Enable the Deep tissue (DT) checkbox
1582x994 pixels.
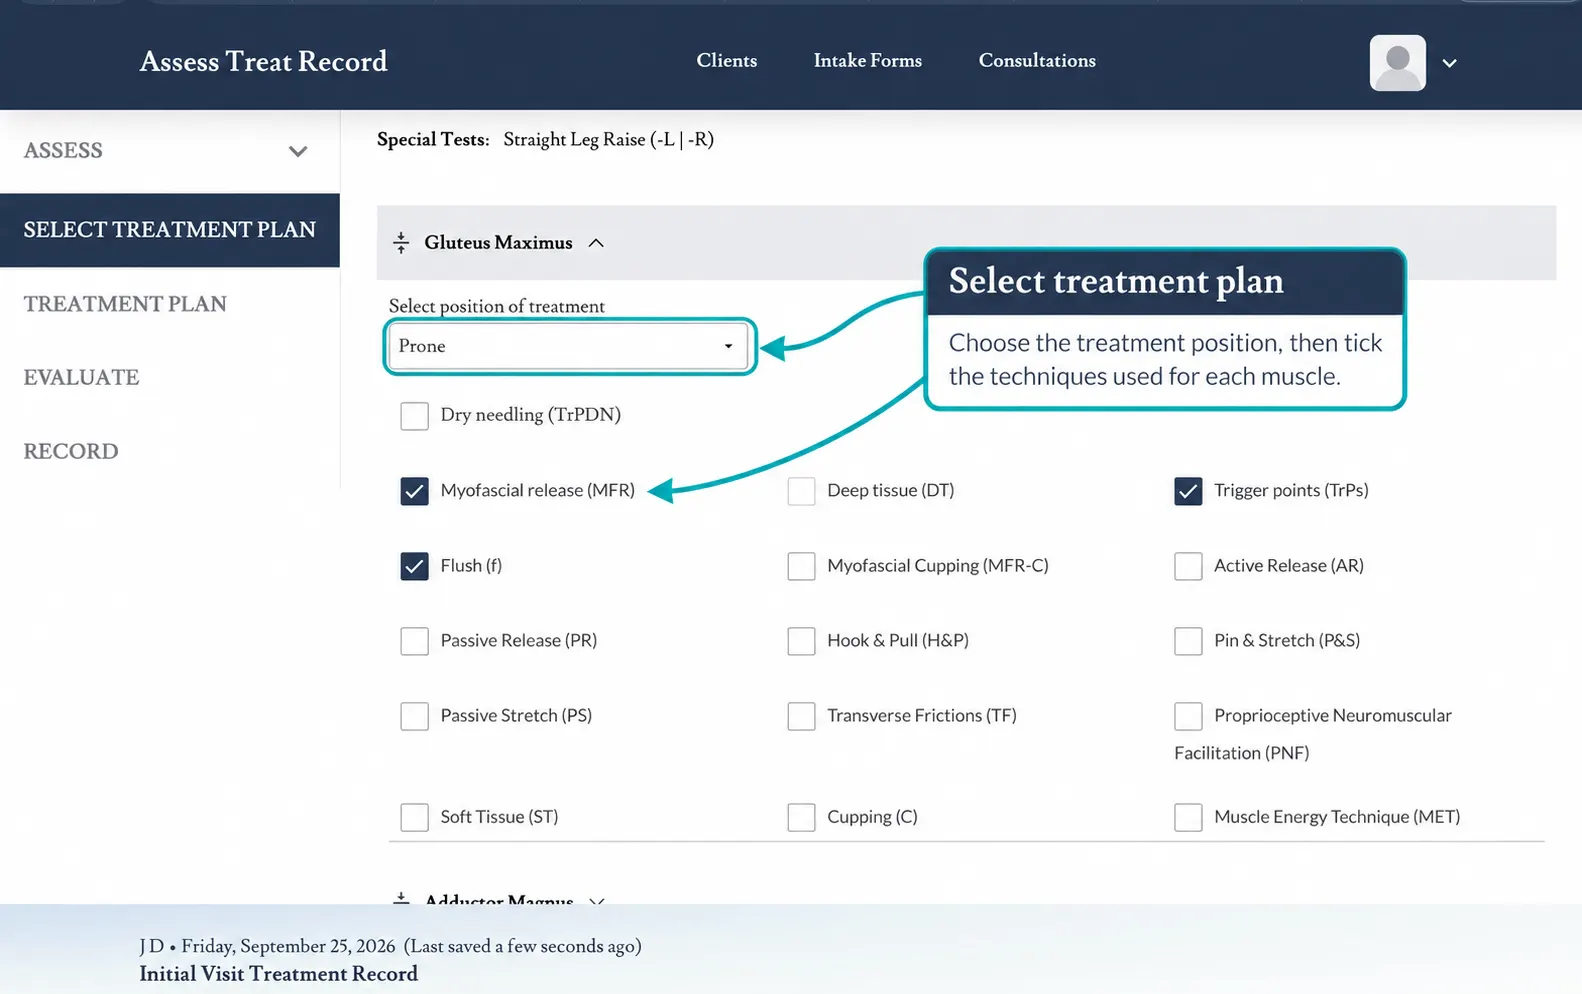(801, 491)
